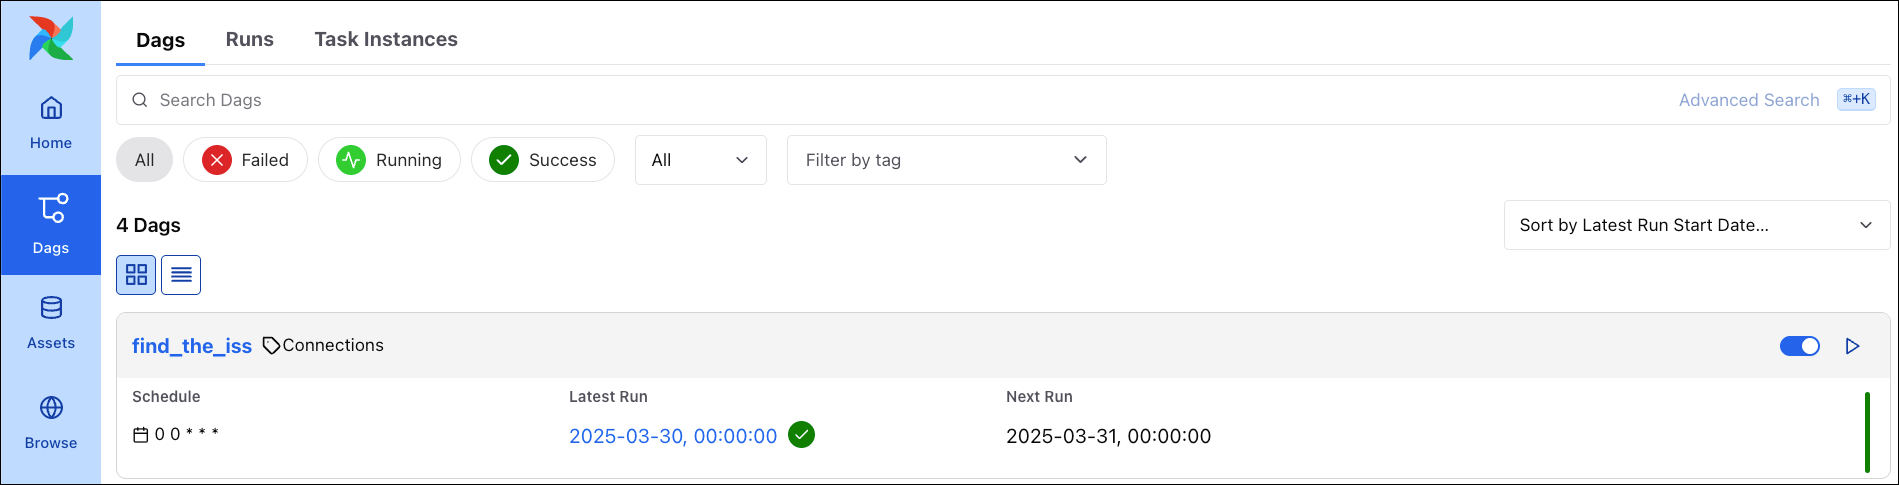Filter Dags by Success status
Viewport: 1899px width, 485px height.
[542, 160]
